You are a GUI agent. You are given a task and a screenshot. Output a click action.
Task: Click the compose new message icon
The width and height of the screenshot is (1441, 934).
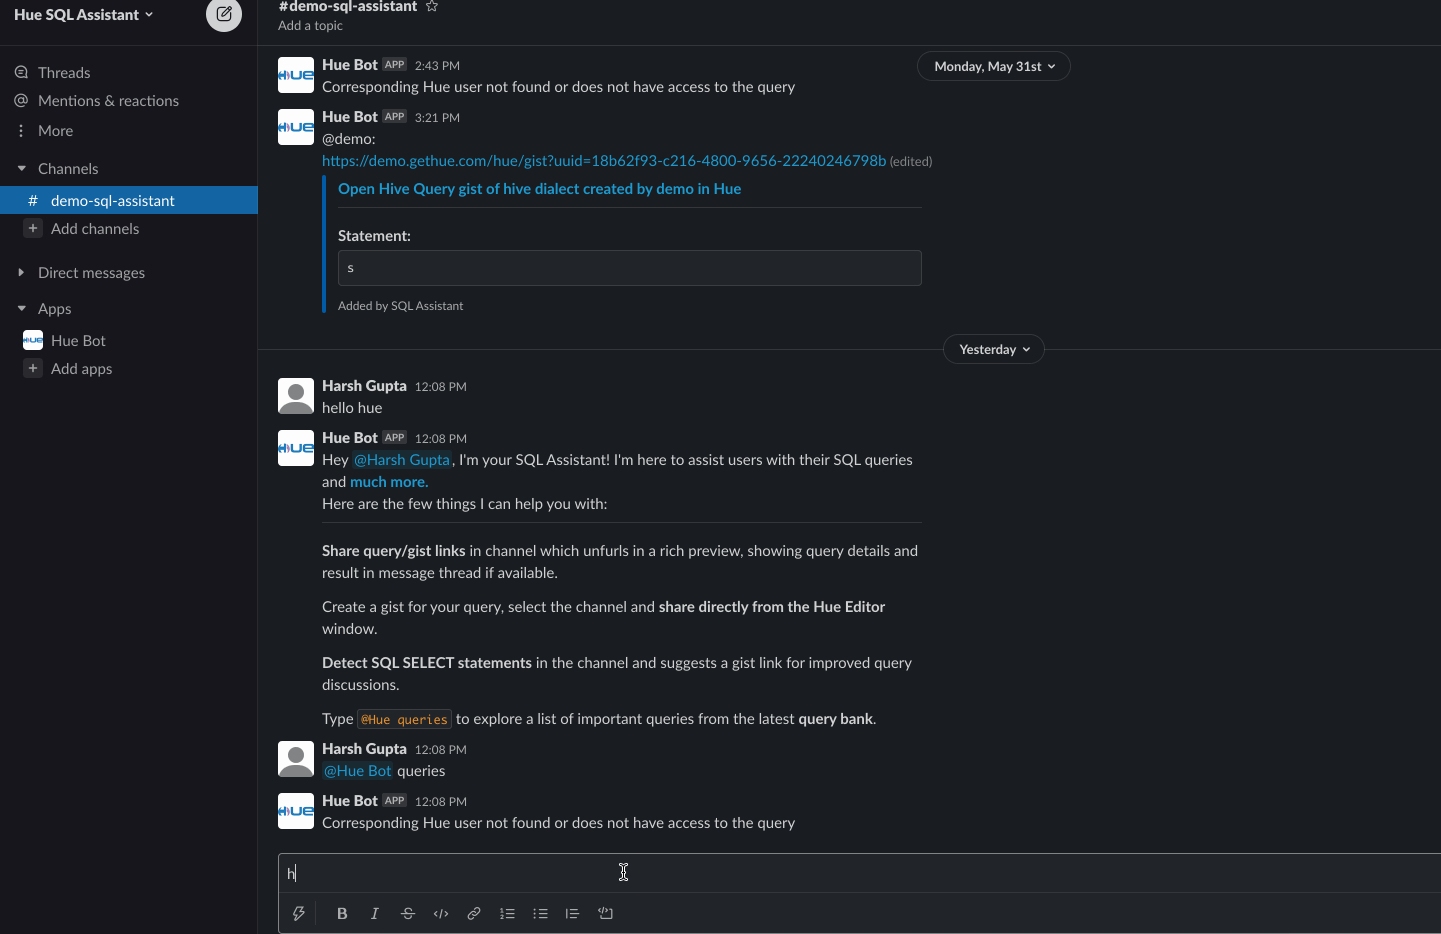[x=224, y=14]
